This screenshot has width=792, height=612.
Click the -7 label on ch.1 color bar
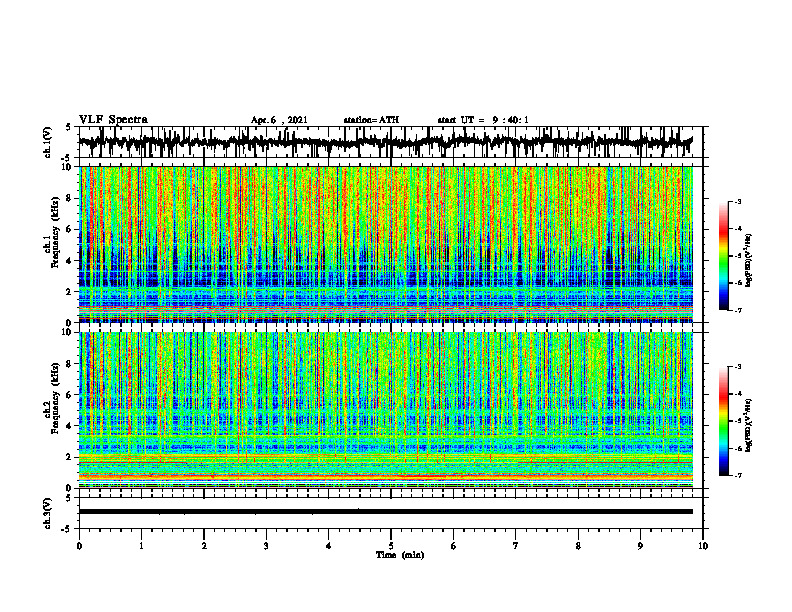738,310
